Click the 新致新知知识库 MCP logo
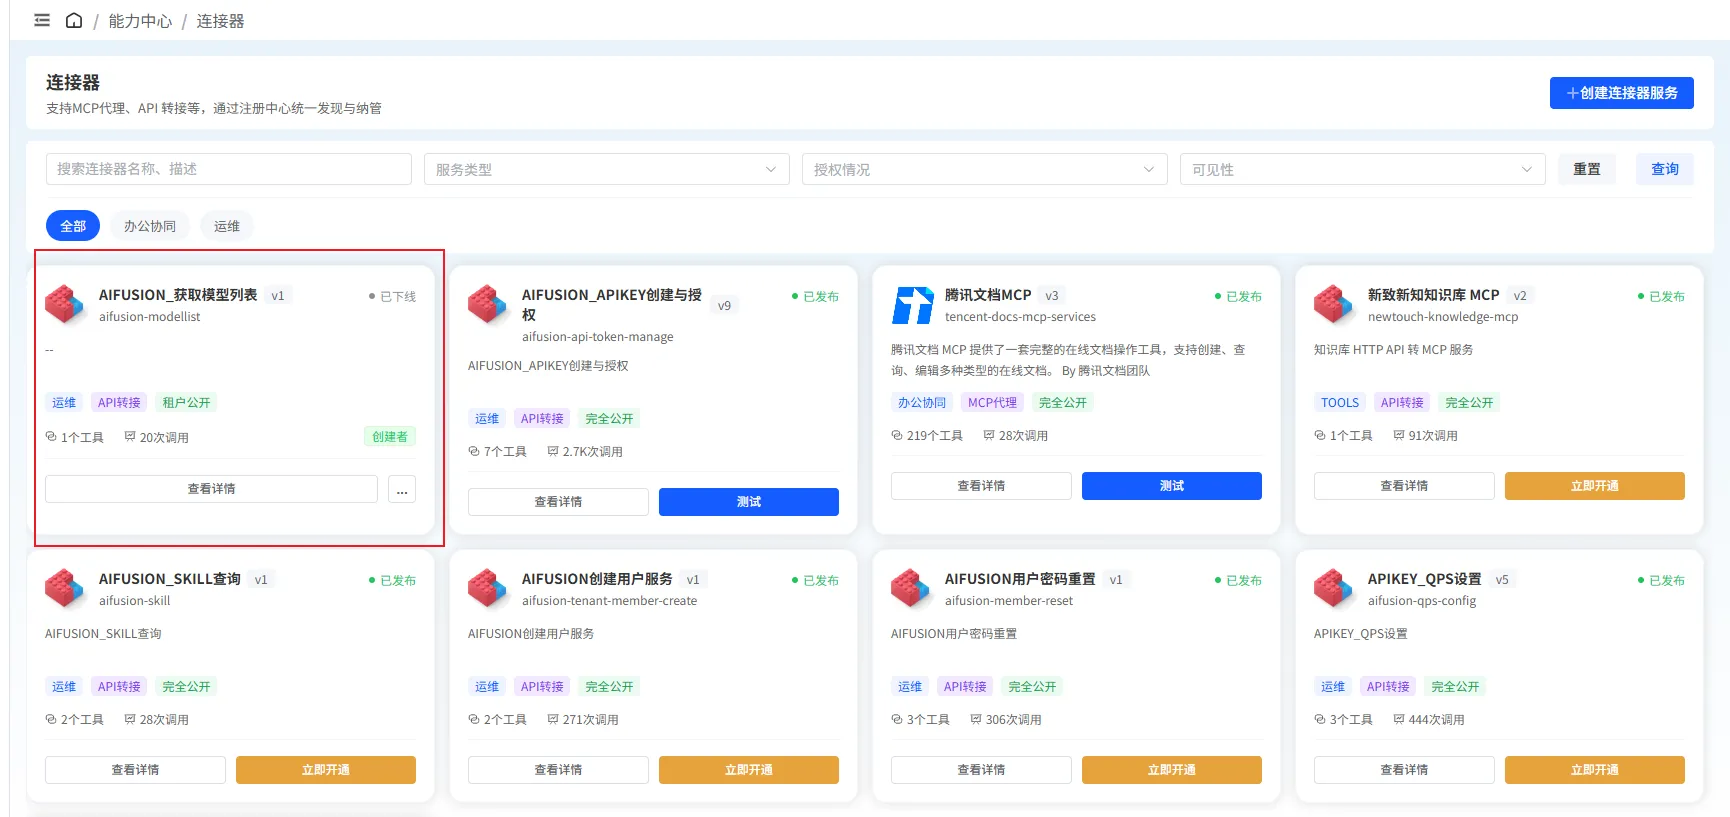Viewport: 1730px width, 817px height. point(1334,304)
